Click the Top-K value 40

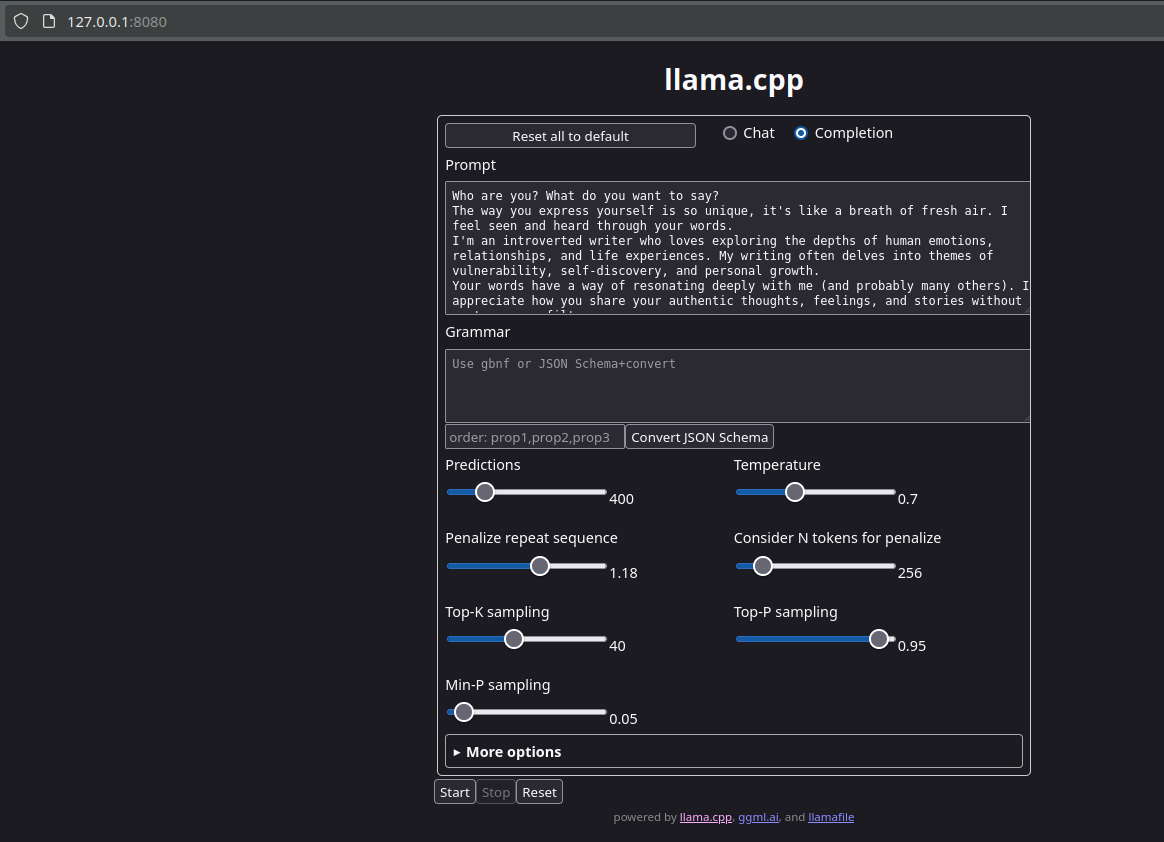coord(617,646)
